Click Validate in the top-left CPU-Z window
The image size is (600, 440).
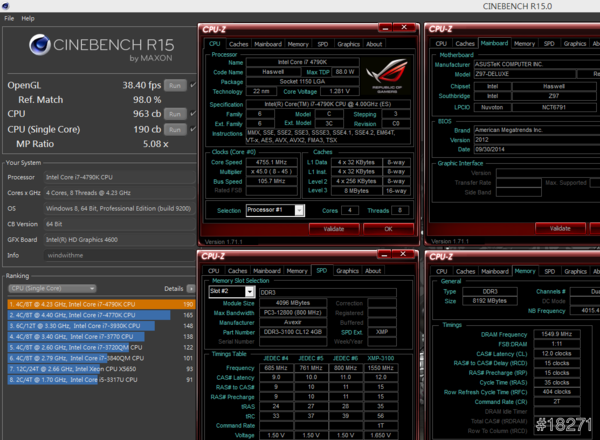[x=334, y=229]
